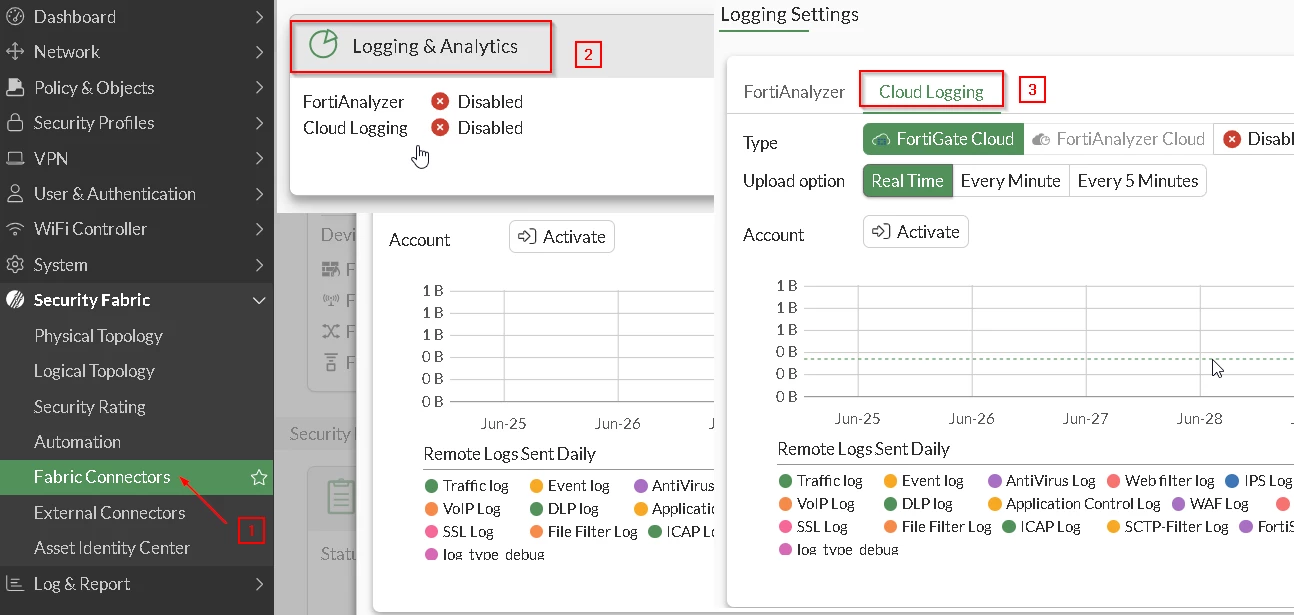
Task: Click Activate in the Cloud Logging panel
Action: [915, 232]
